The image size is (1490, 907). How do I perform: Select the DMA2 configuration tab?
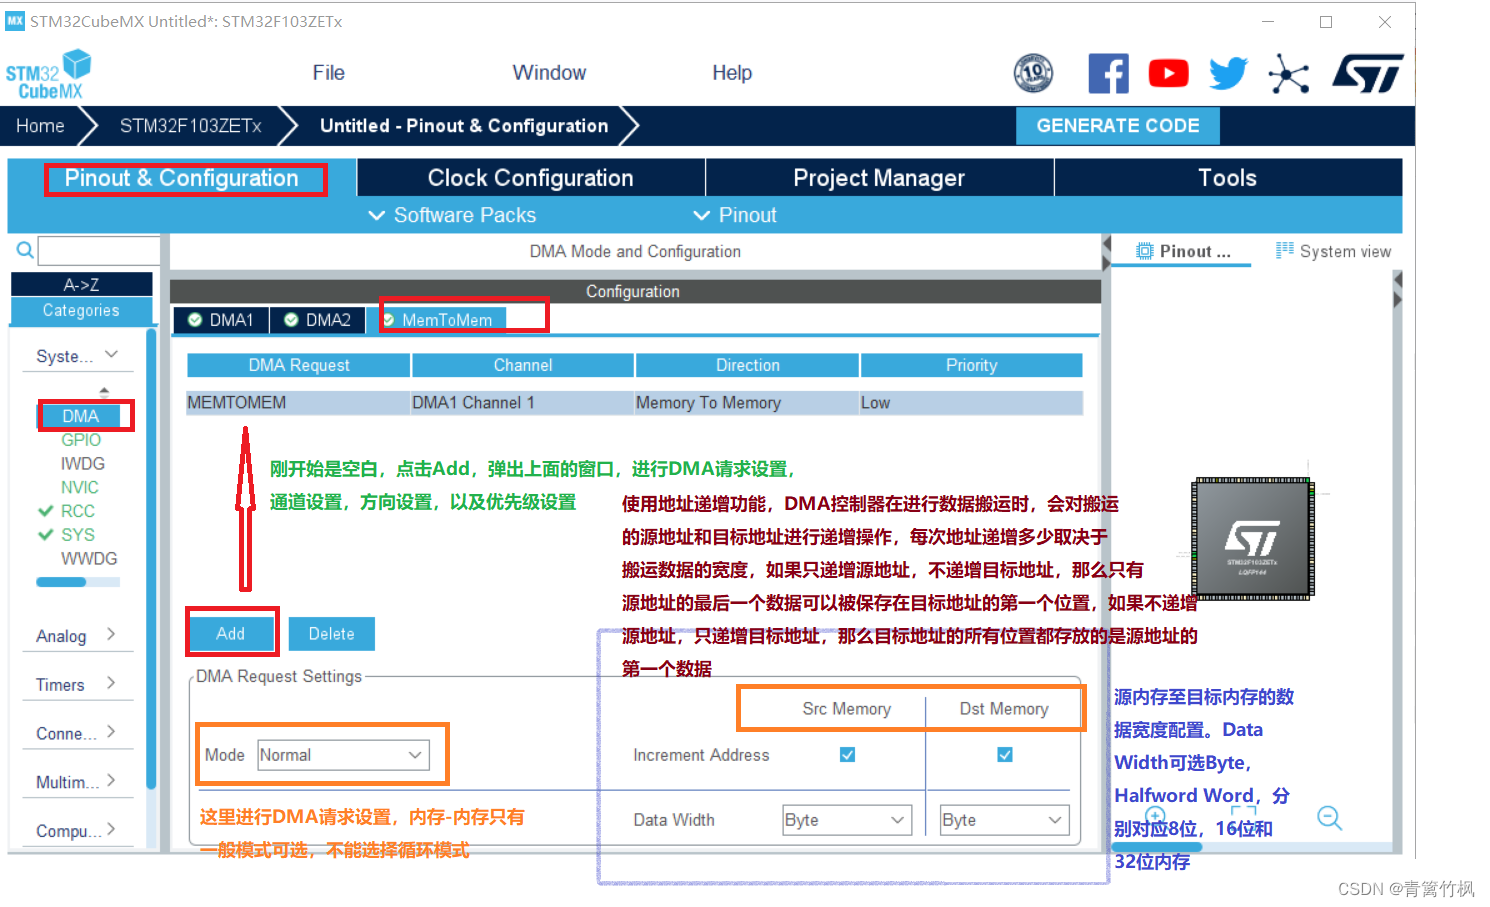coord(317,320)
